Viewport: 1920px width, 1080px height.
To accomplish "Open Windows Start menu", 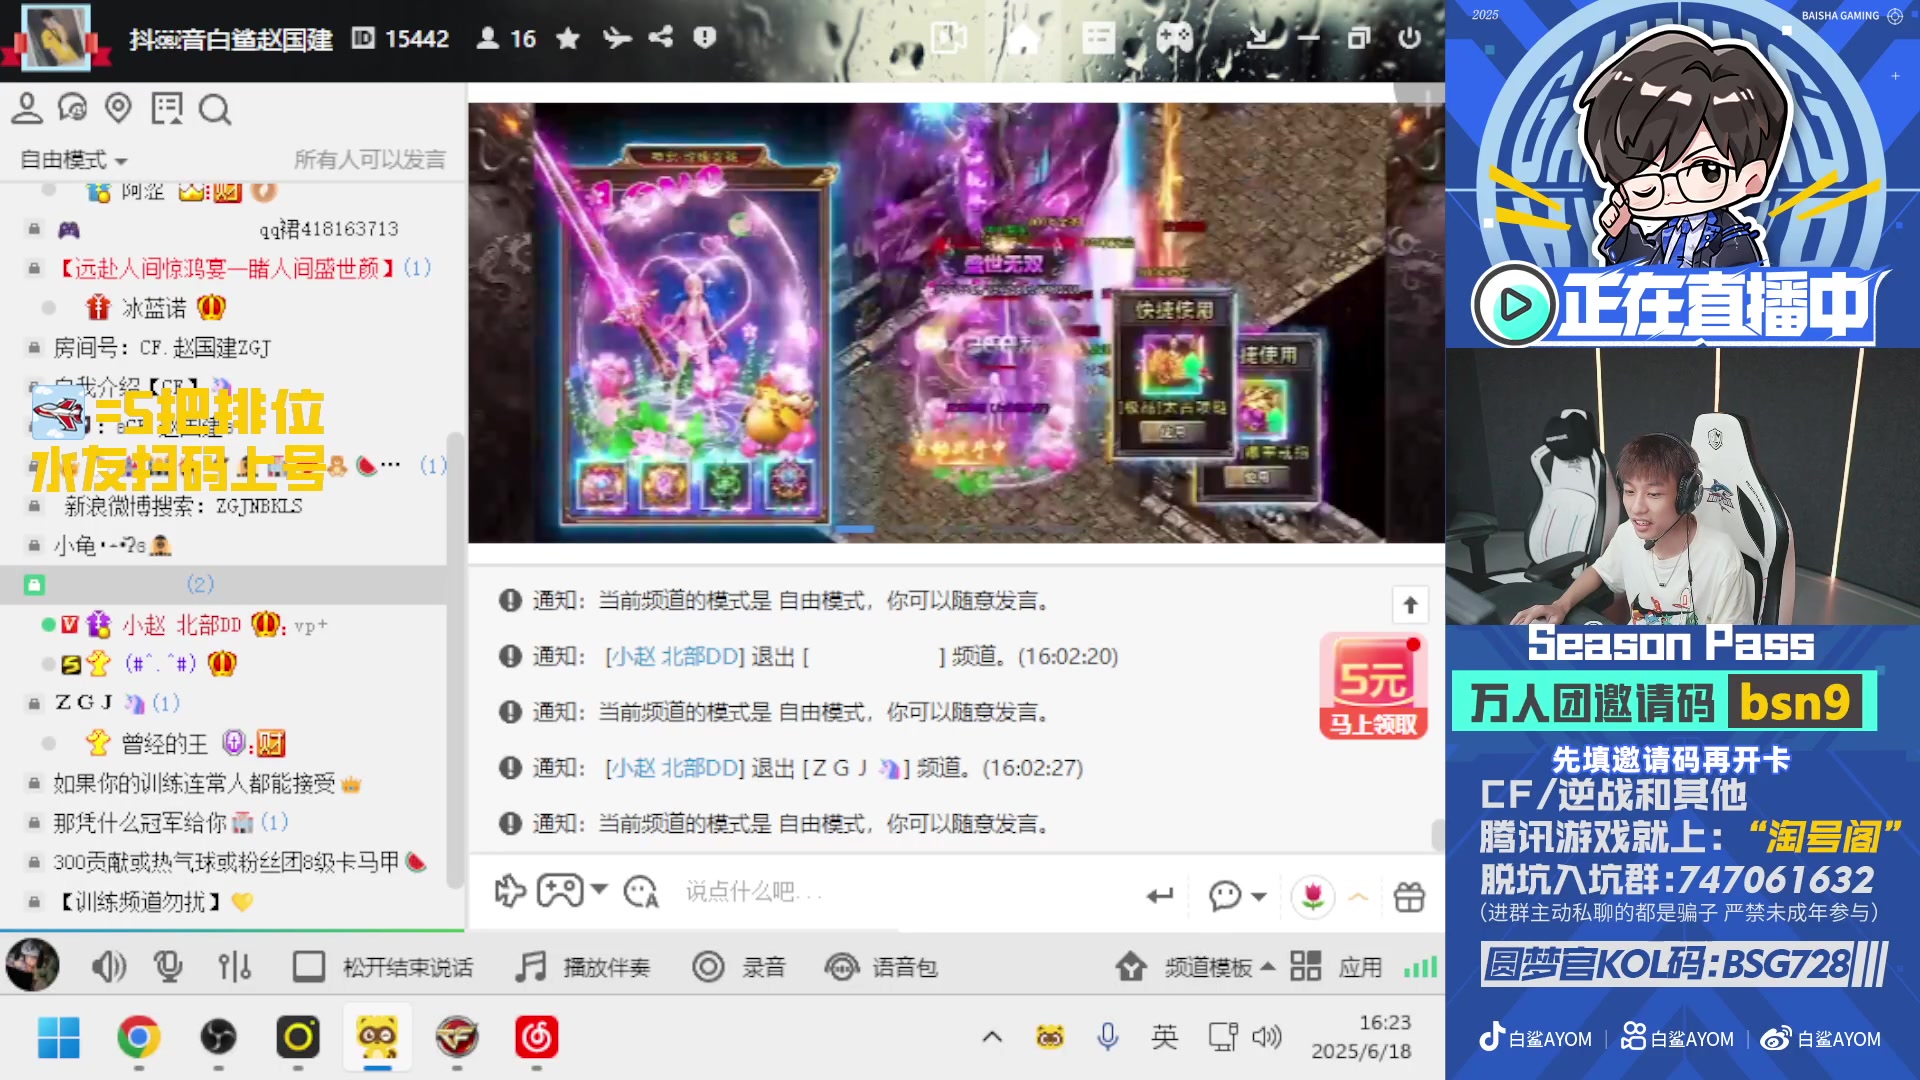I will tap(59, 1037).
